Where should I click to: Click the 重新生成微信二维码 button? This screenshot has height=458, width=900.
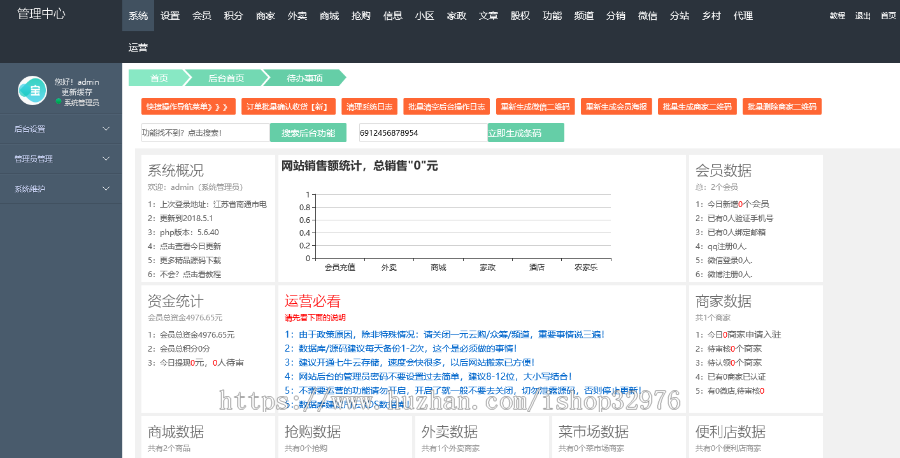click(x=535, y=106)
